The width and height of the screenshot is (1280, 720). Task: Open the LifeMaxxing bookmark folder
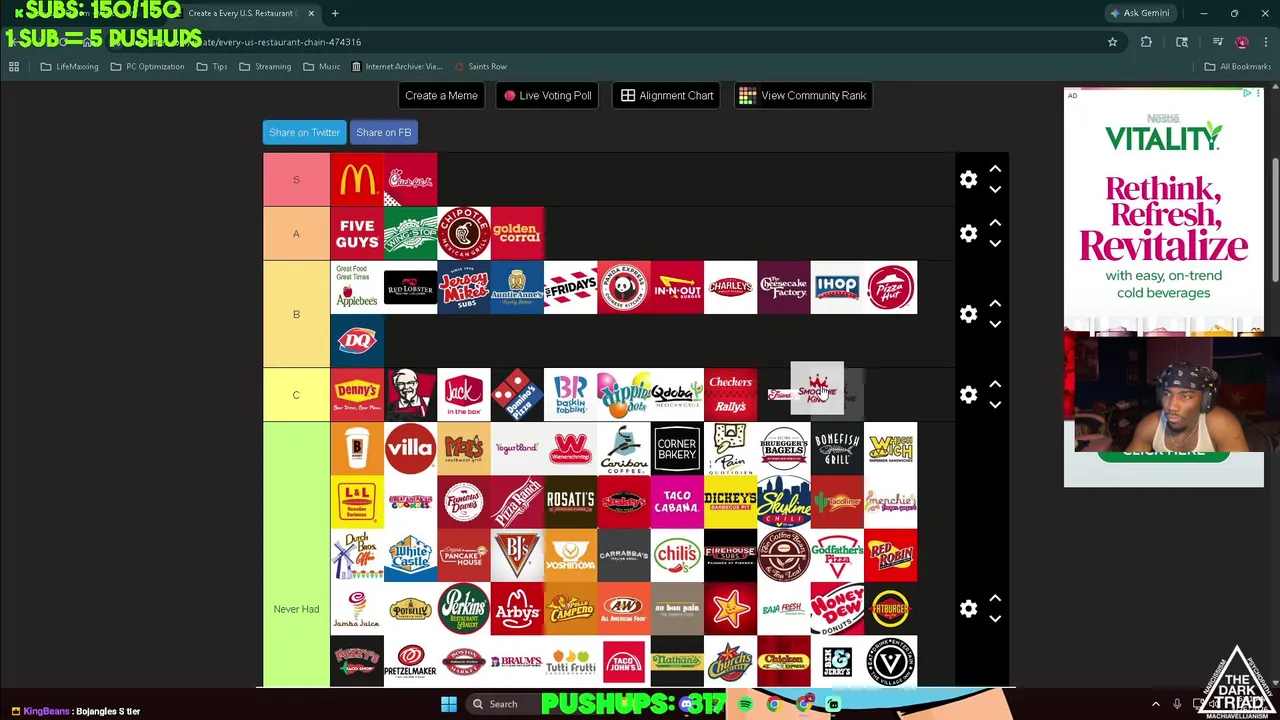69,67
